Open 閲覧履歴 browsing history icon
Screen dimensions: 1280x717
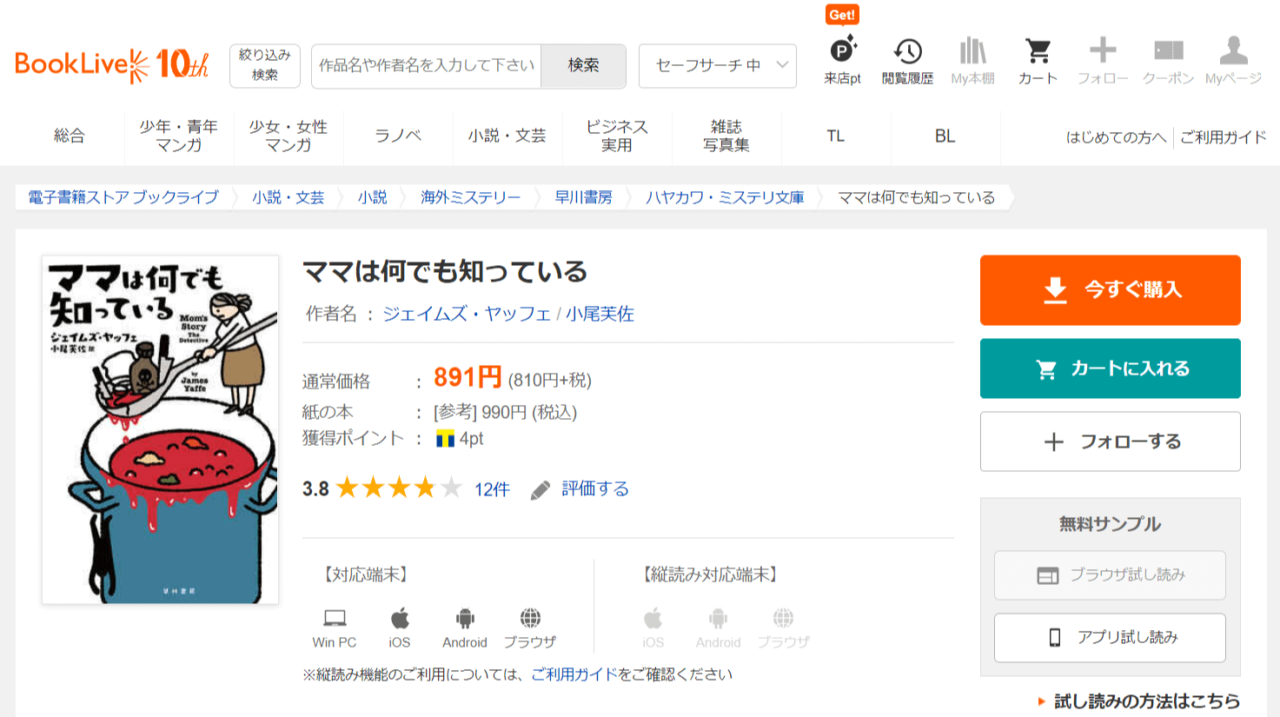click(x=907, y=52)
